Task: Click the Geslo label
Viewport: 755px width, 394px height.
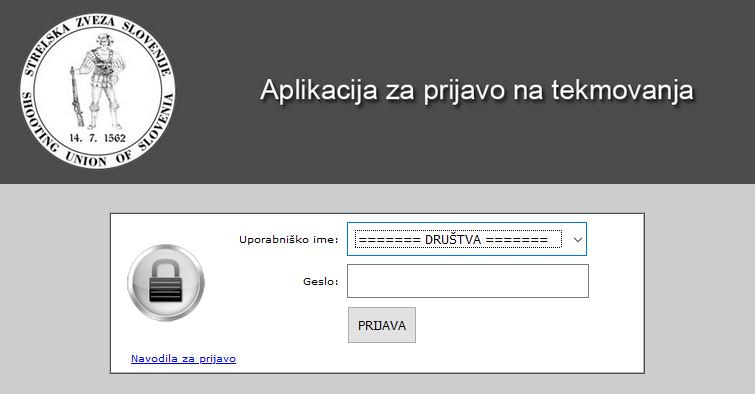Action: [321, 281]
